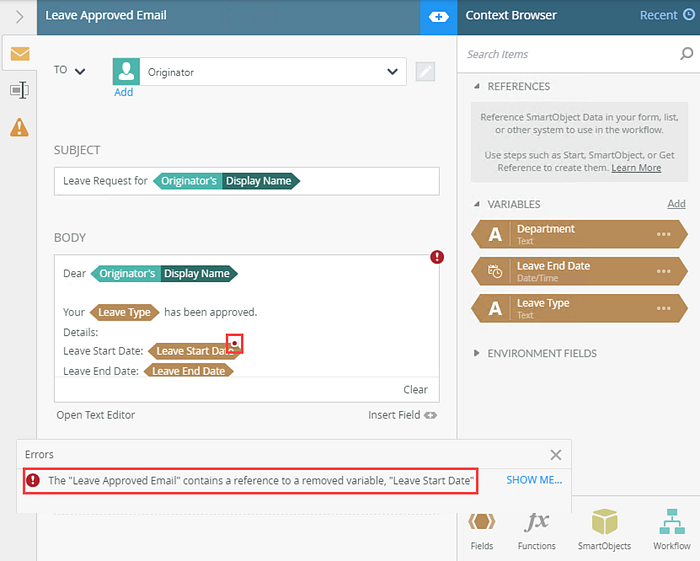Click SHOW ME link in Errors
Image resolution: width=700 pixels, height=561 pixels.
(534, 480)
